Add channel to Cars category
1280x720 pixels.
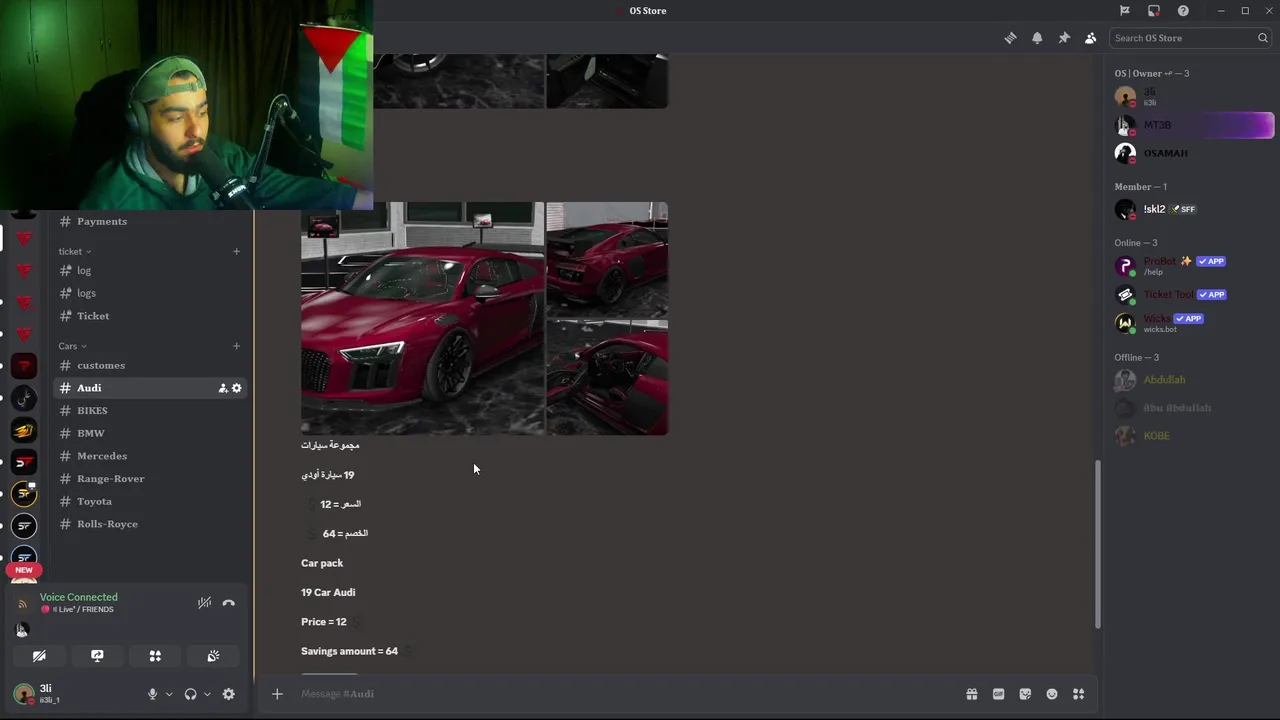click(237, 346)
